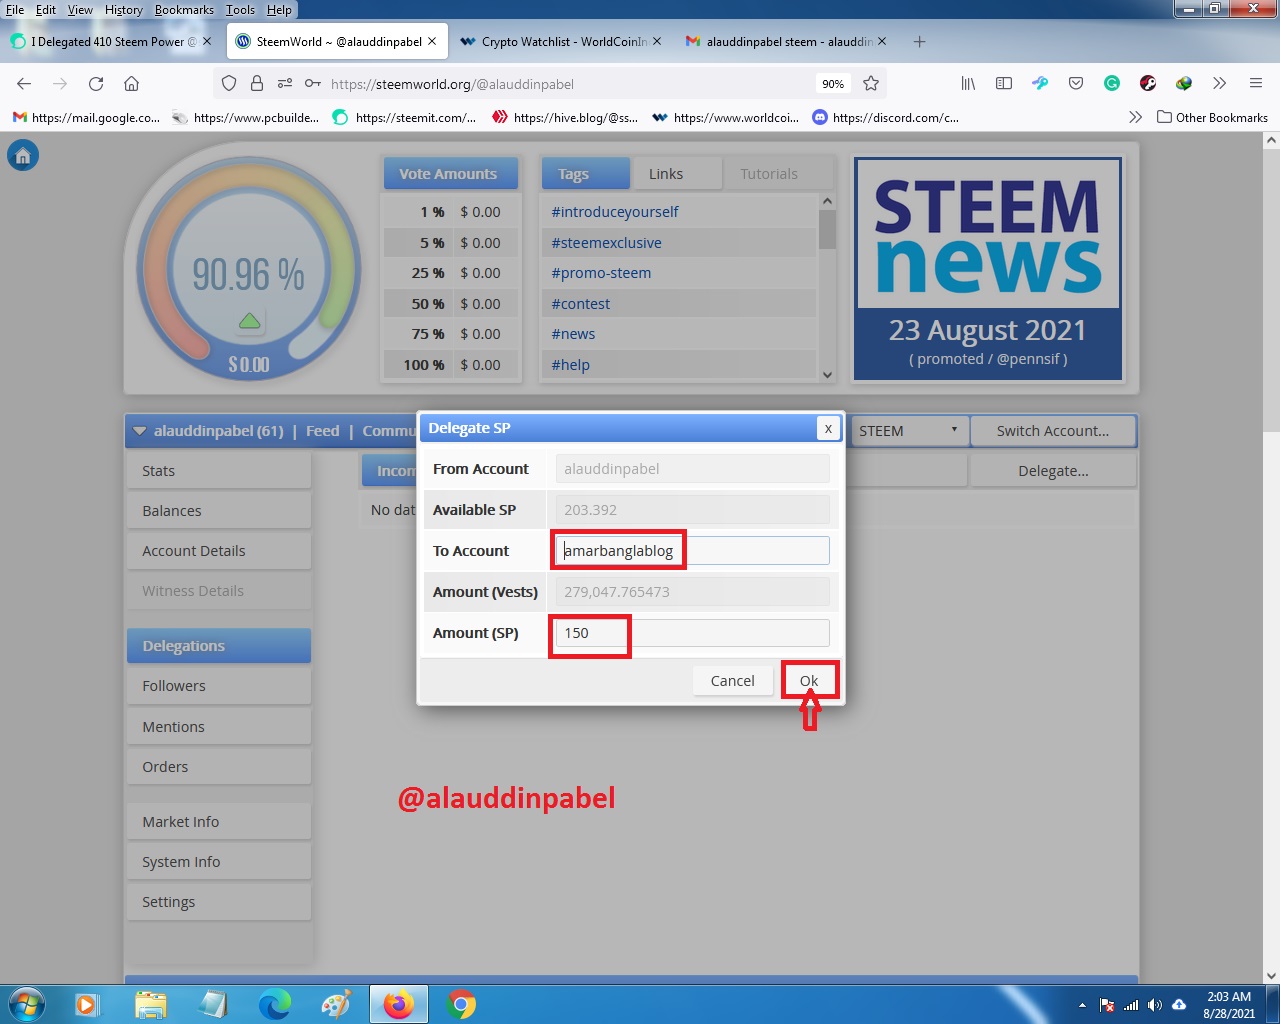
Task: Open Google Chrome from taskbar
Action: pos(461,1004)
